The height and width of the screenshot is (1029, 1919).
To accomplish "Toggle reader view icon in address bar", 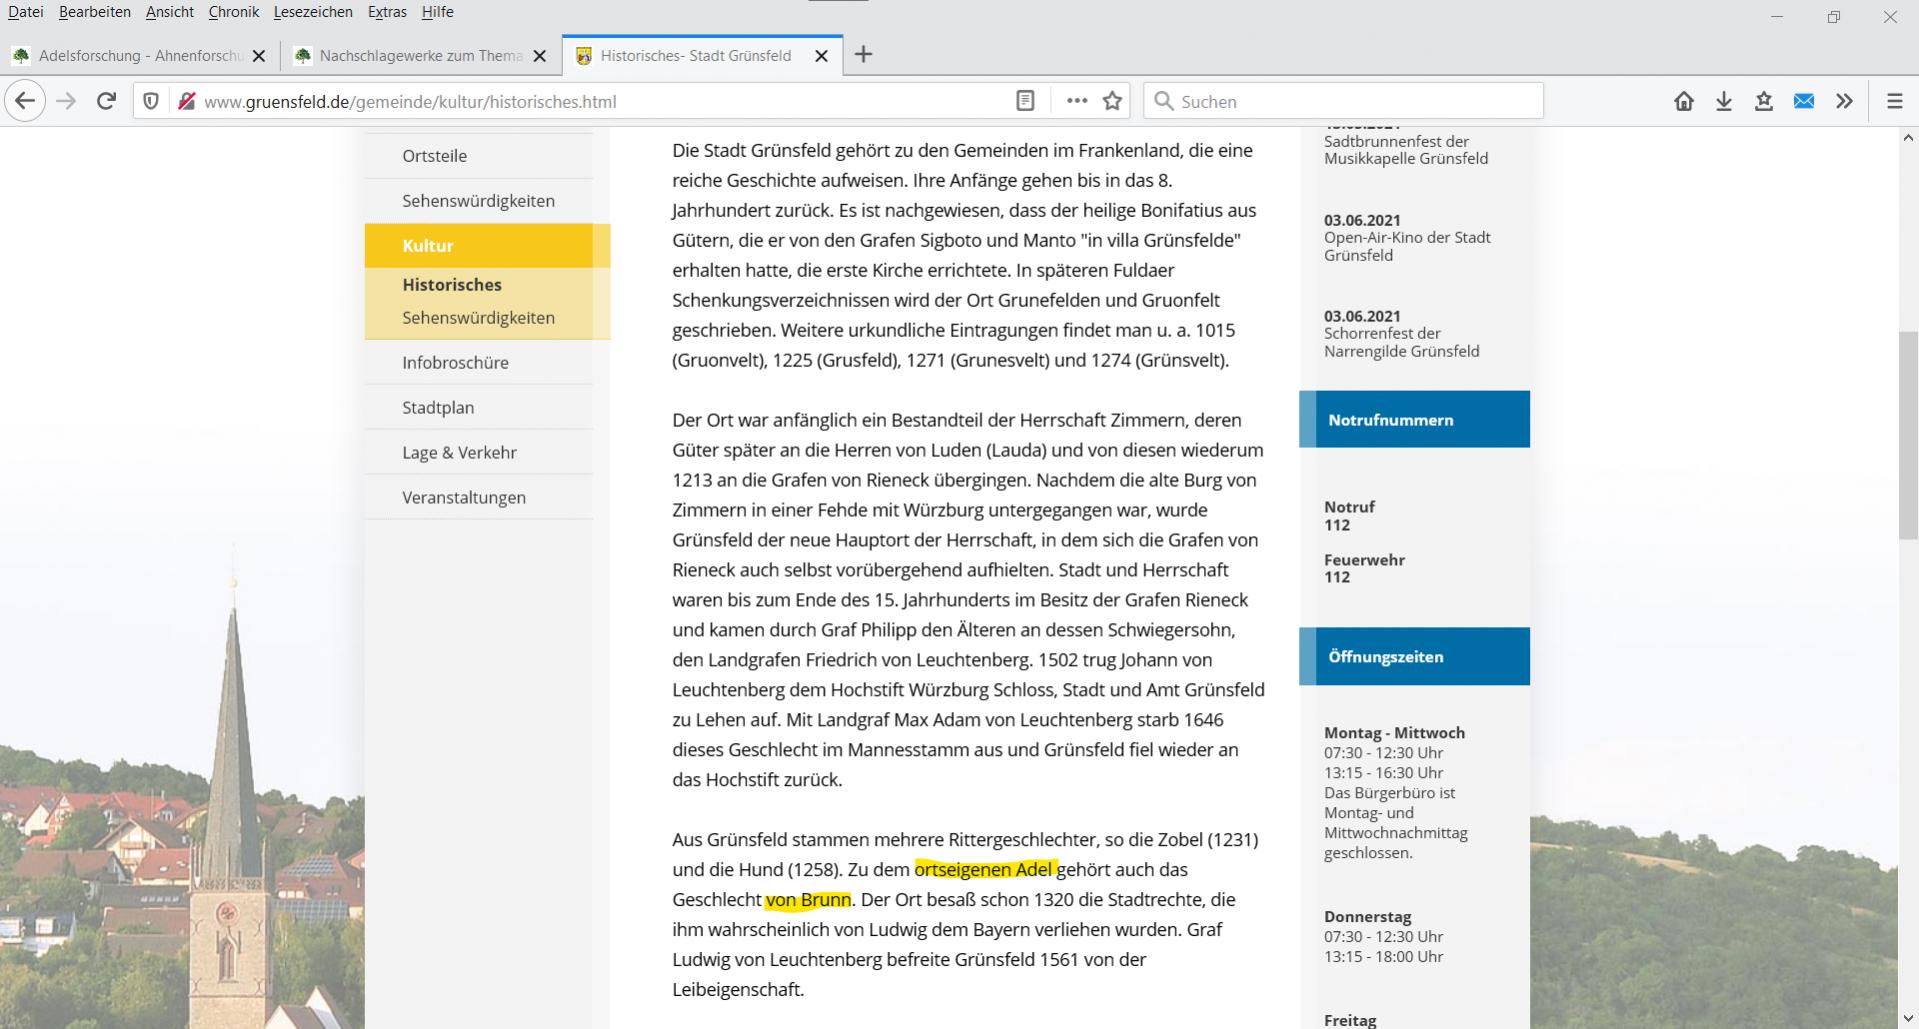I will point(1025,101).
